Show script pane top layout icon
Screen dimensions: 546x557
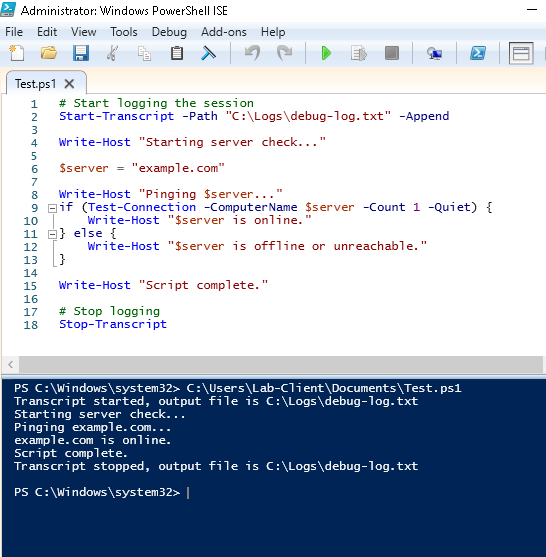(x=521, y=54)
